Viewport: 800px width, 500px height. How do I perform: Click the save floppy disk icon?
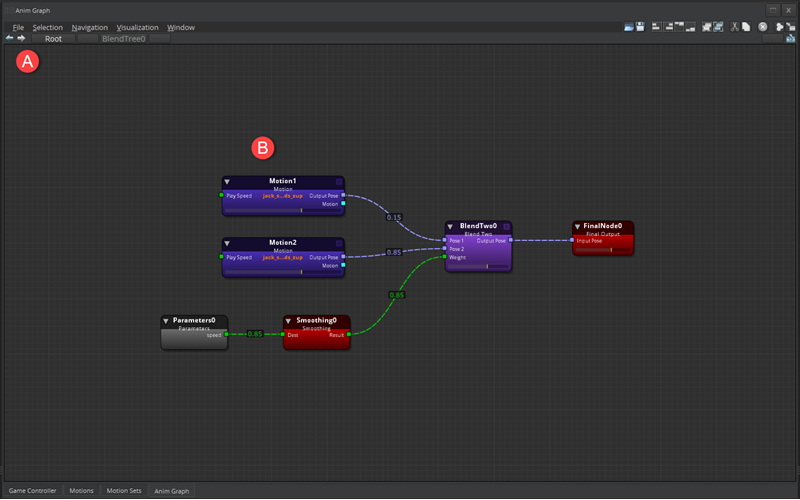(x=639, y=27)
